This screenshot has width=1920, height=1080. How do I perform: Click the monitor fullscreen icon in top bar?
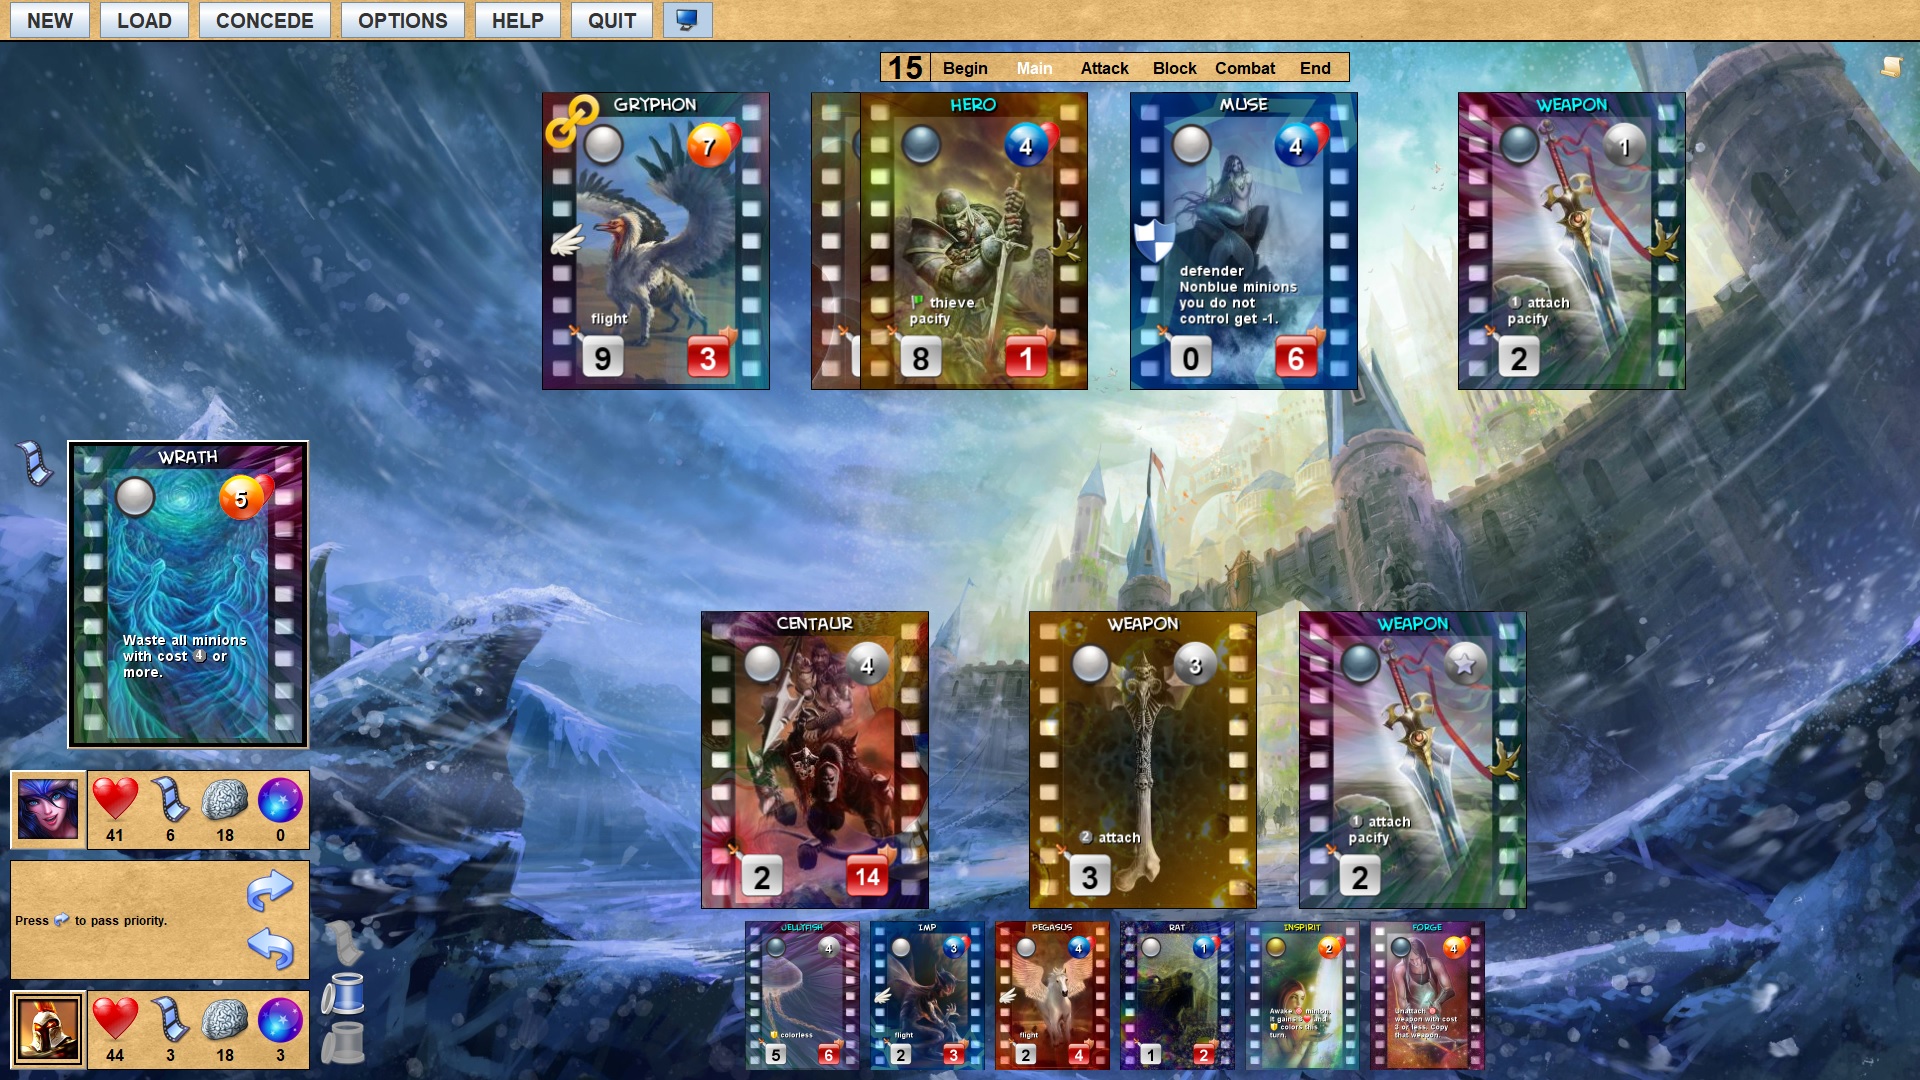tap(687, 20)
